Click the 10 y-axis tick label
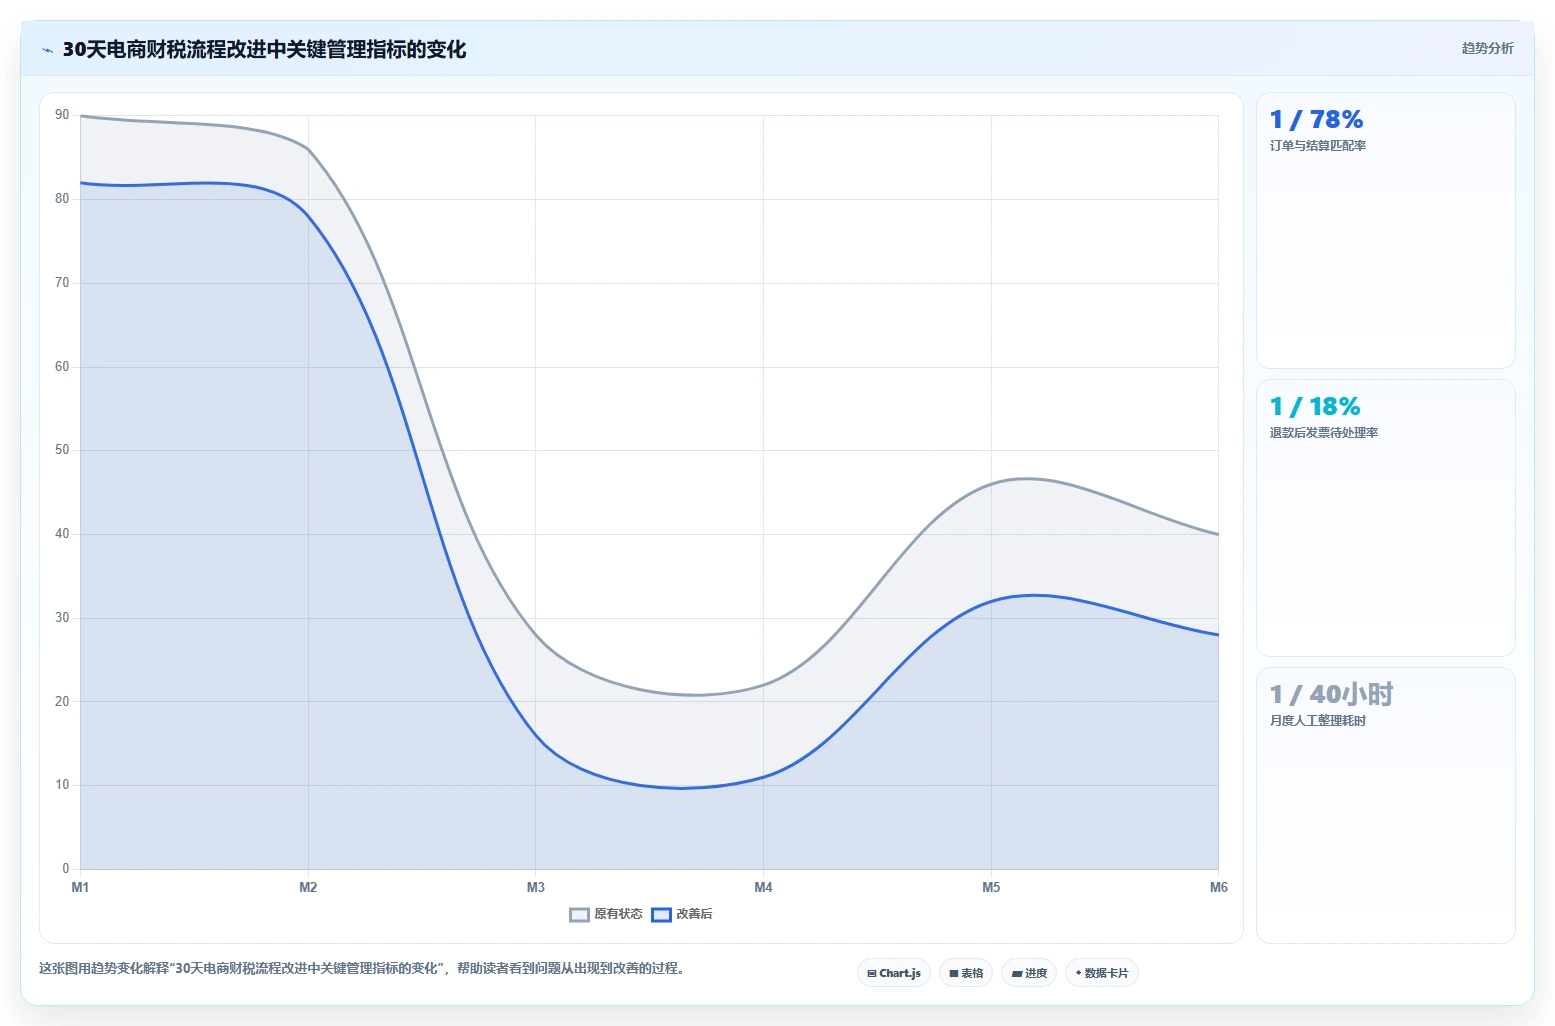 pos(62,785)
